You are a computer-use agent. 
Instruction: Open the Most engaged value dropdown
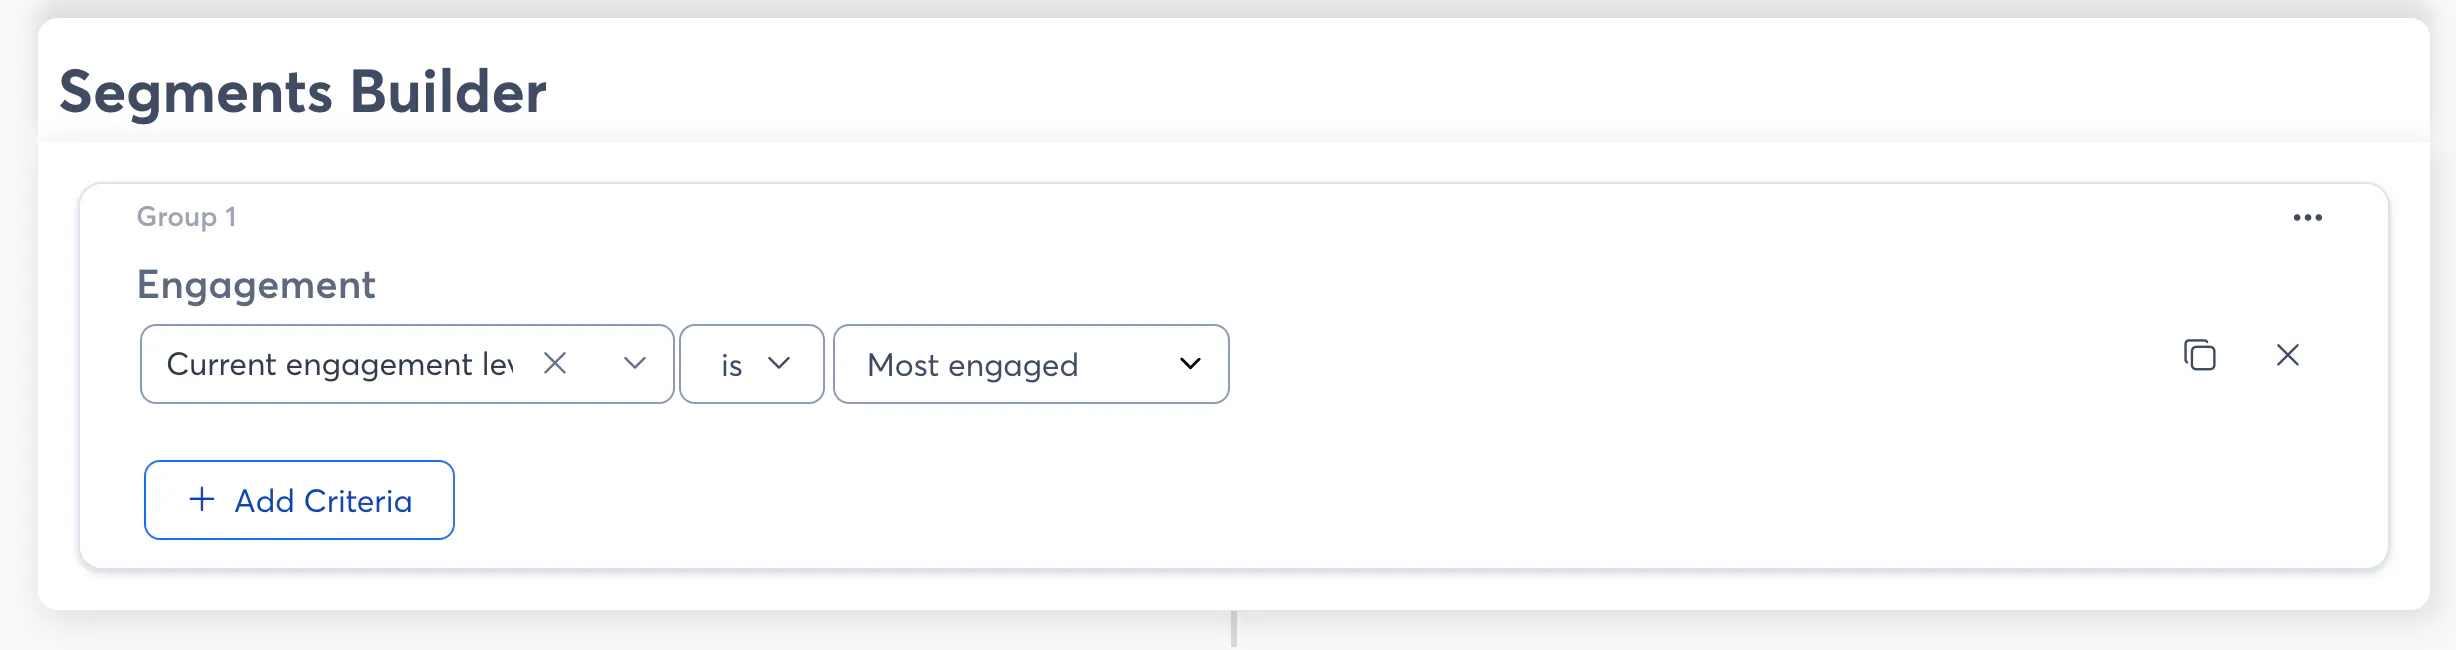1030,364
